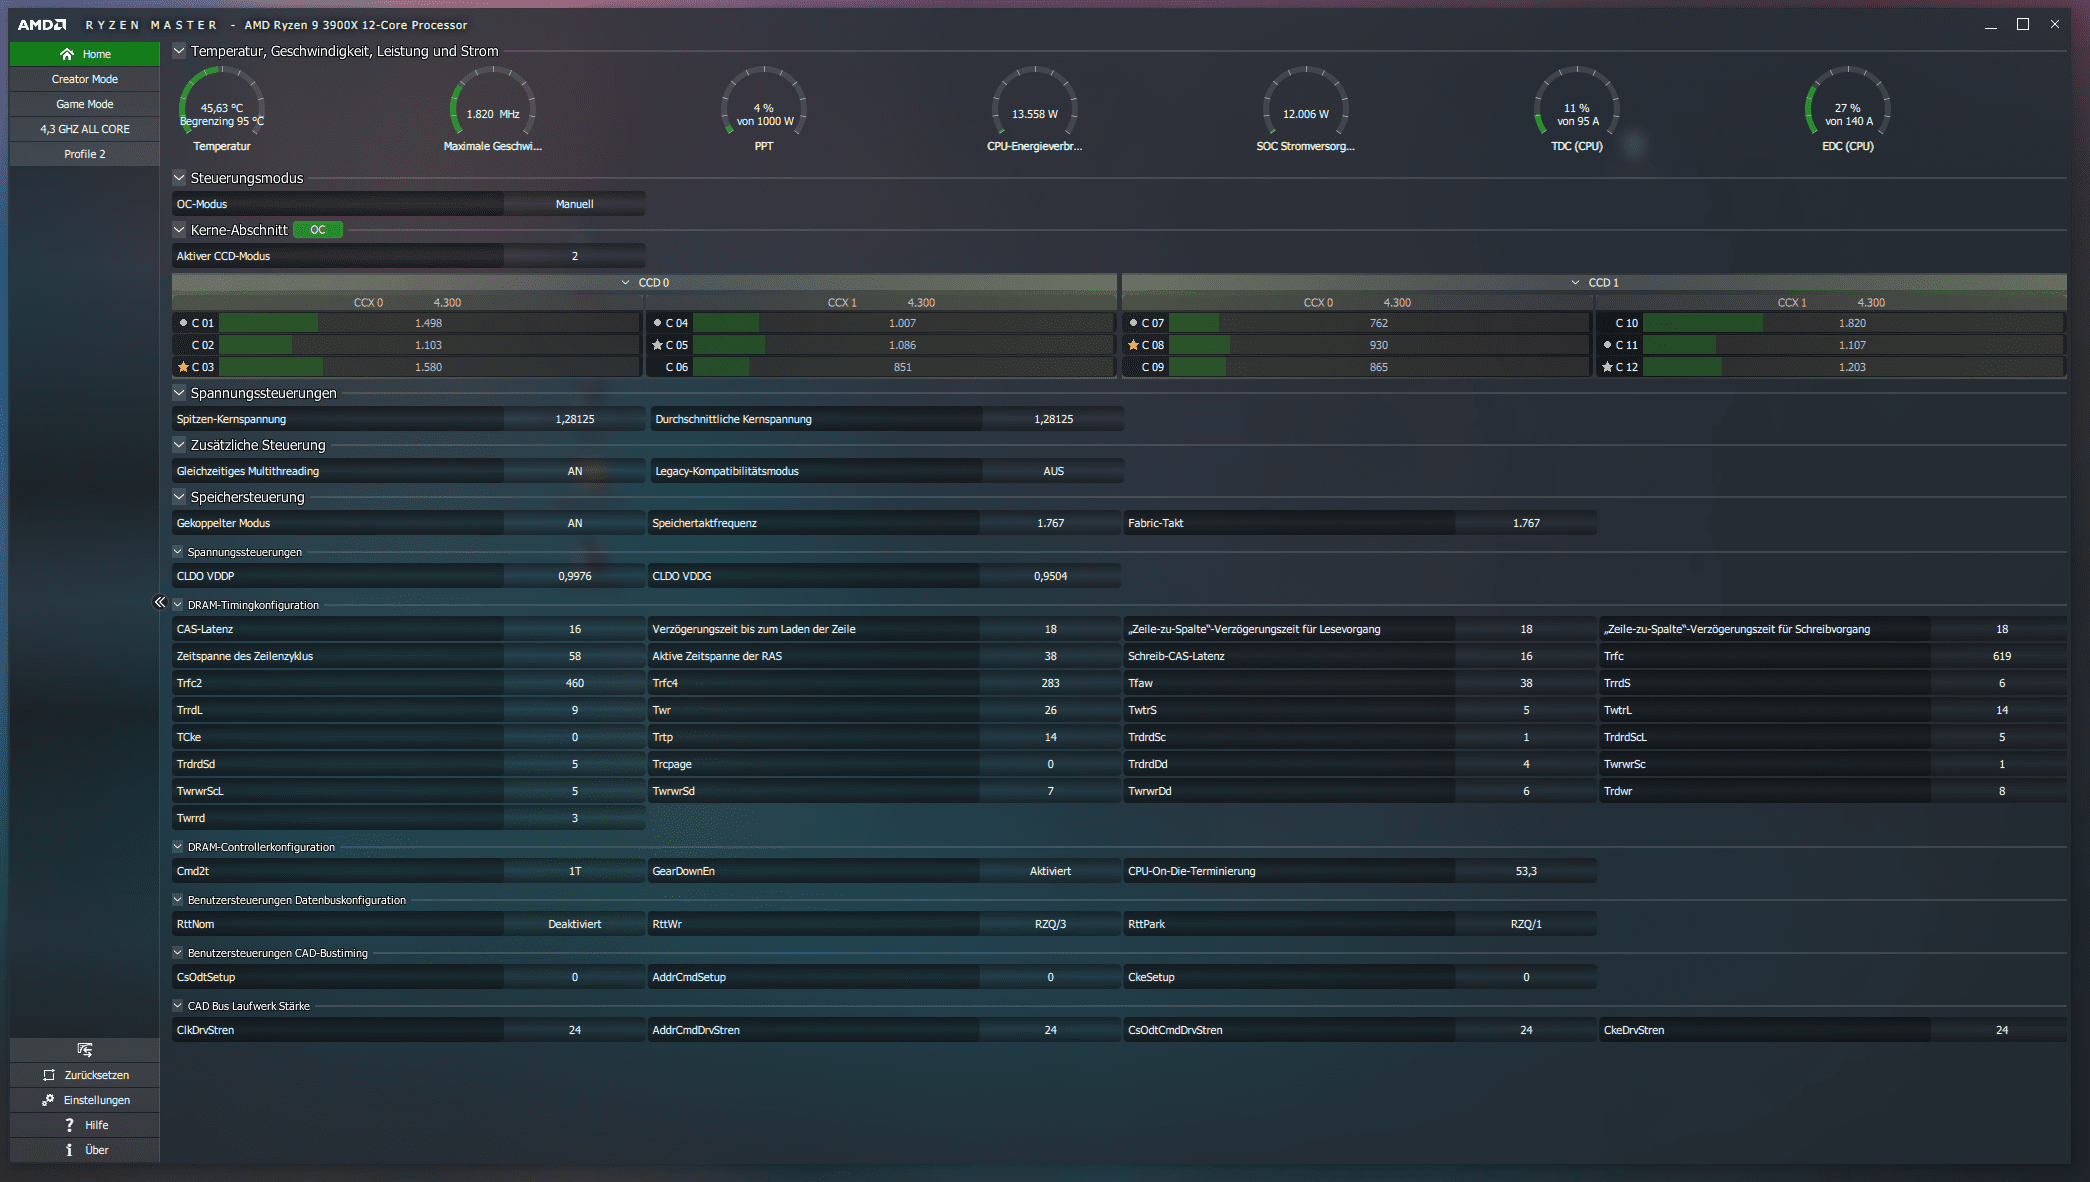This screenshot has height=1182, width=2090.
Task: Click the C 10 core speed bar
Action: tap(1852, 323)
